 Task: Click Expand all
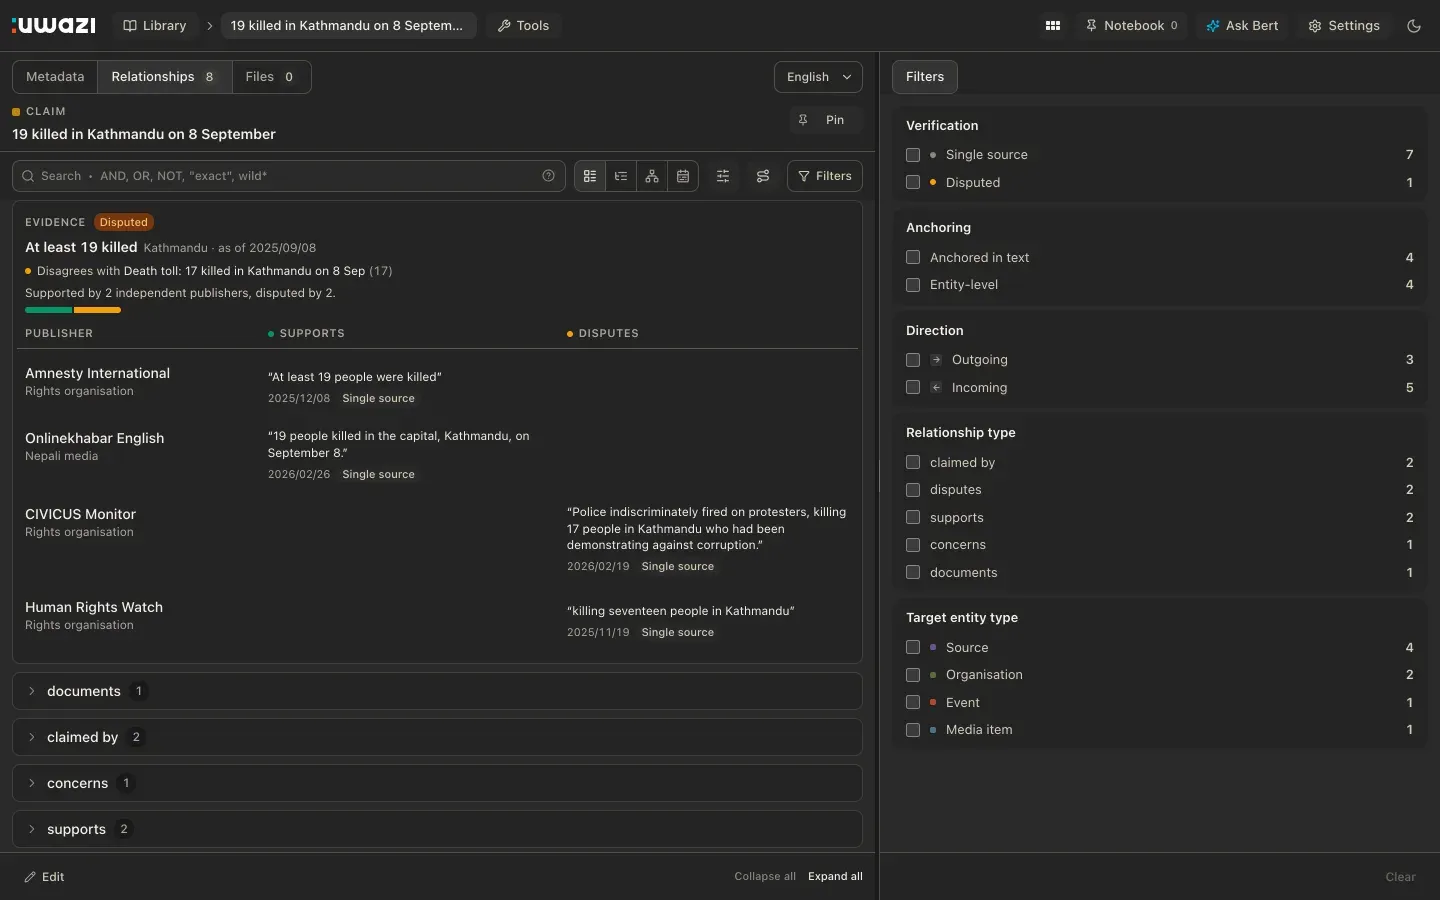(x=835, y=876)
